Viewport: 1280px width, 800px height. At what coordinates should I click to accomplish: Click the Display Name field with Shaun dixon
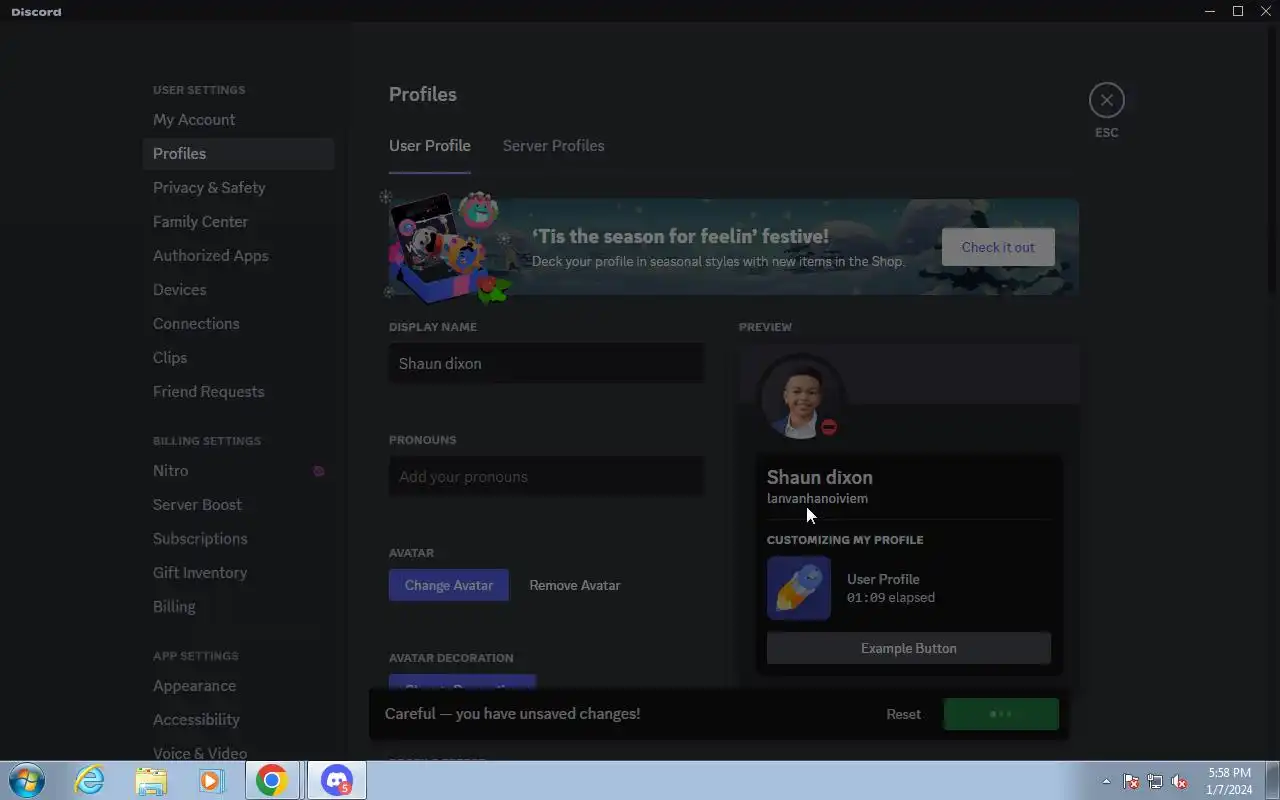point(546,363)
